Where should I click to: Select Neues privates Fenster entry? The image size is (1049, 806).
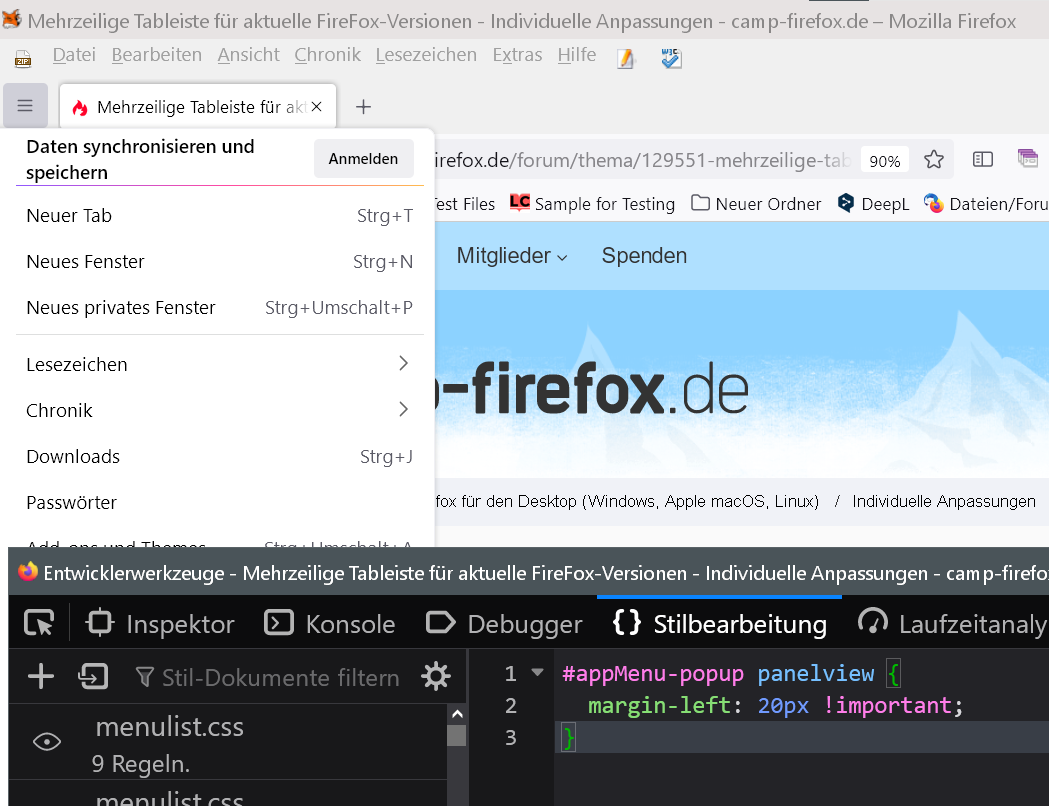(x=219, y=308)
